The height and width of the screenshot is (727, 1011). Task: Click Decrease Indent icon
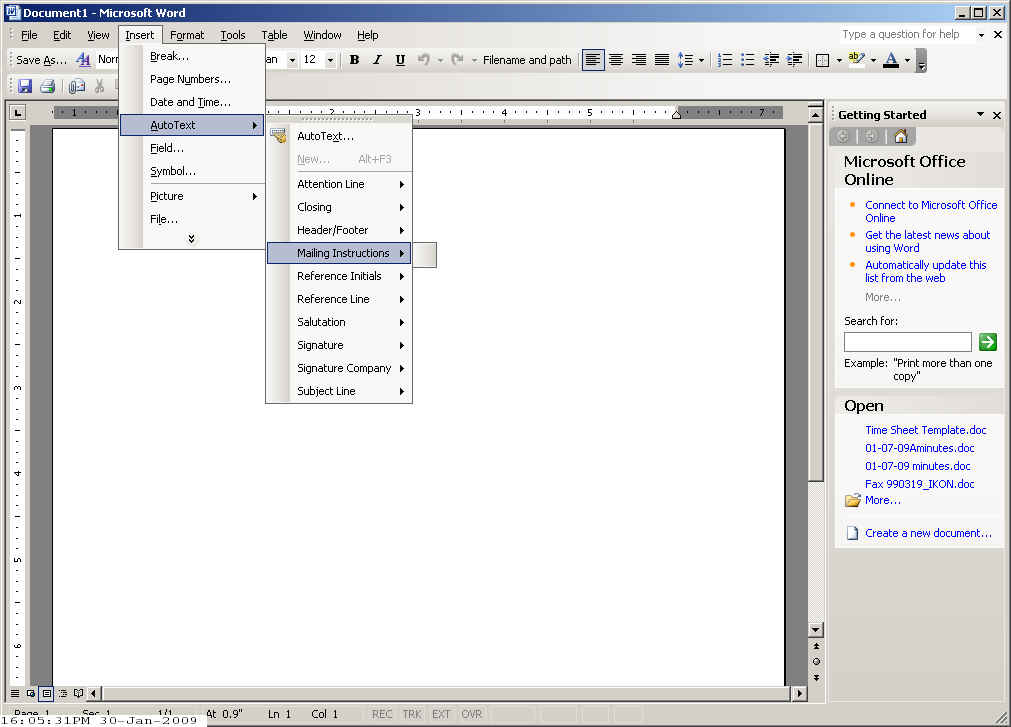coord(771,60)
